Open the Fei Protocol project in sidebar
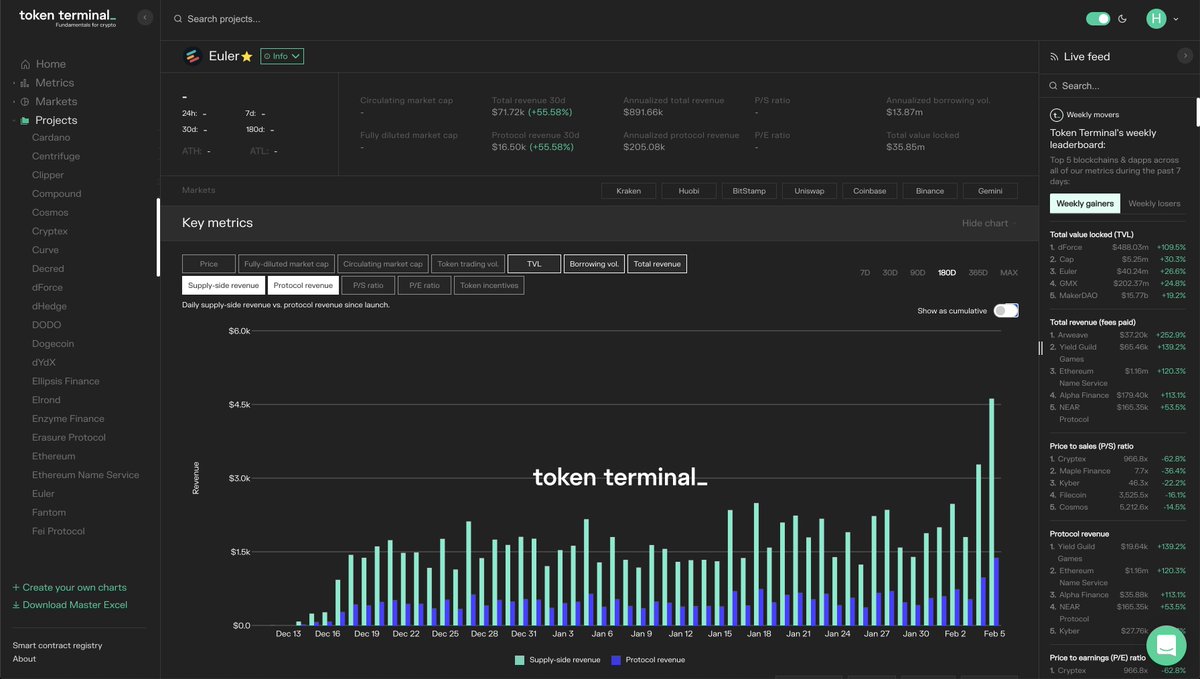The image size is (1200, 679). 58,531
